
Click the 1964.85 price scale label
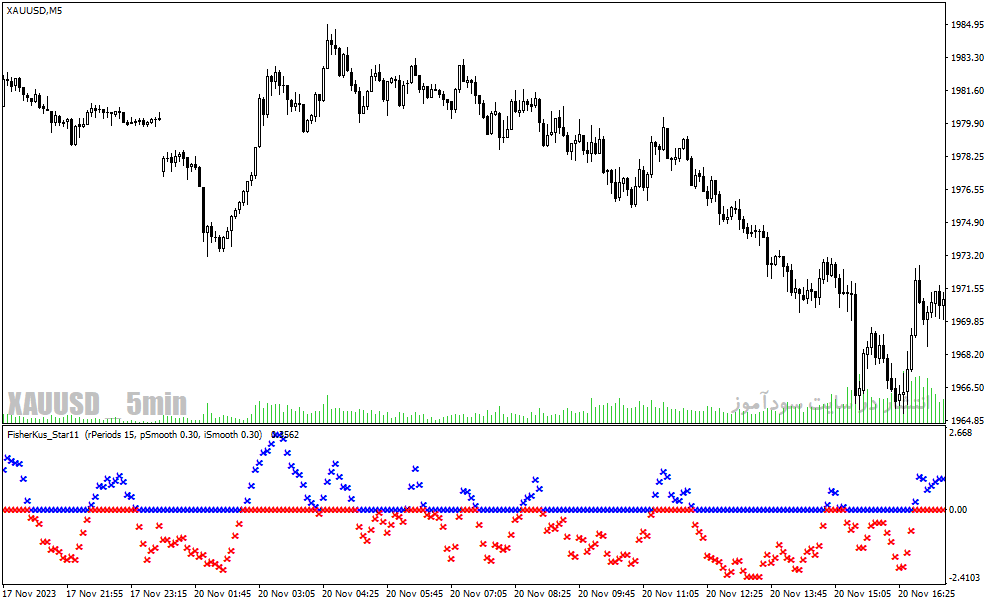click(968, 420)
